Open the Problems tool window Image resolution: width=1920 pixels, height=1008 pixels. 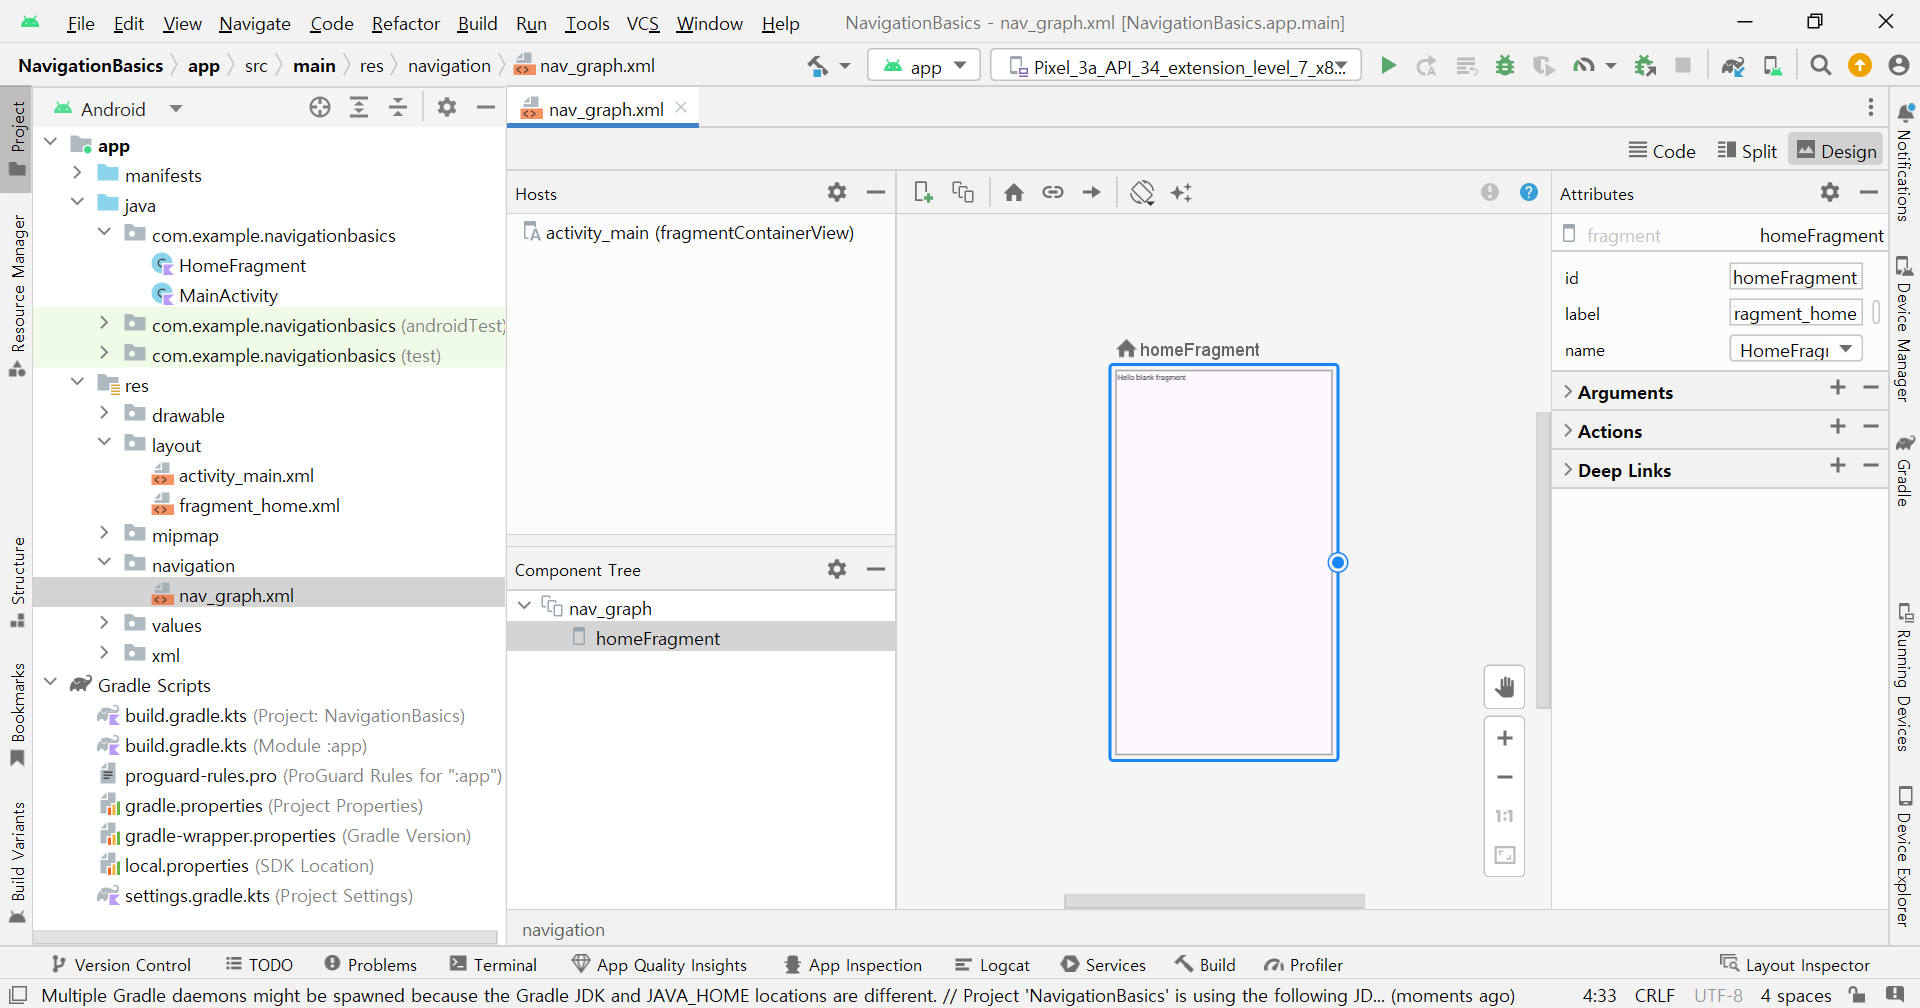pos(371,964)
